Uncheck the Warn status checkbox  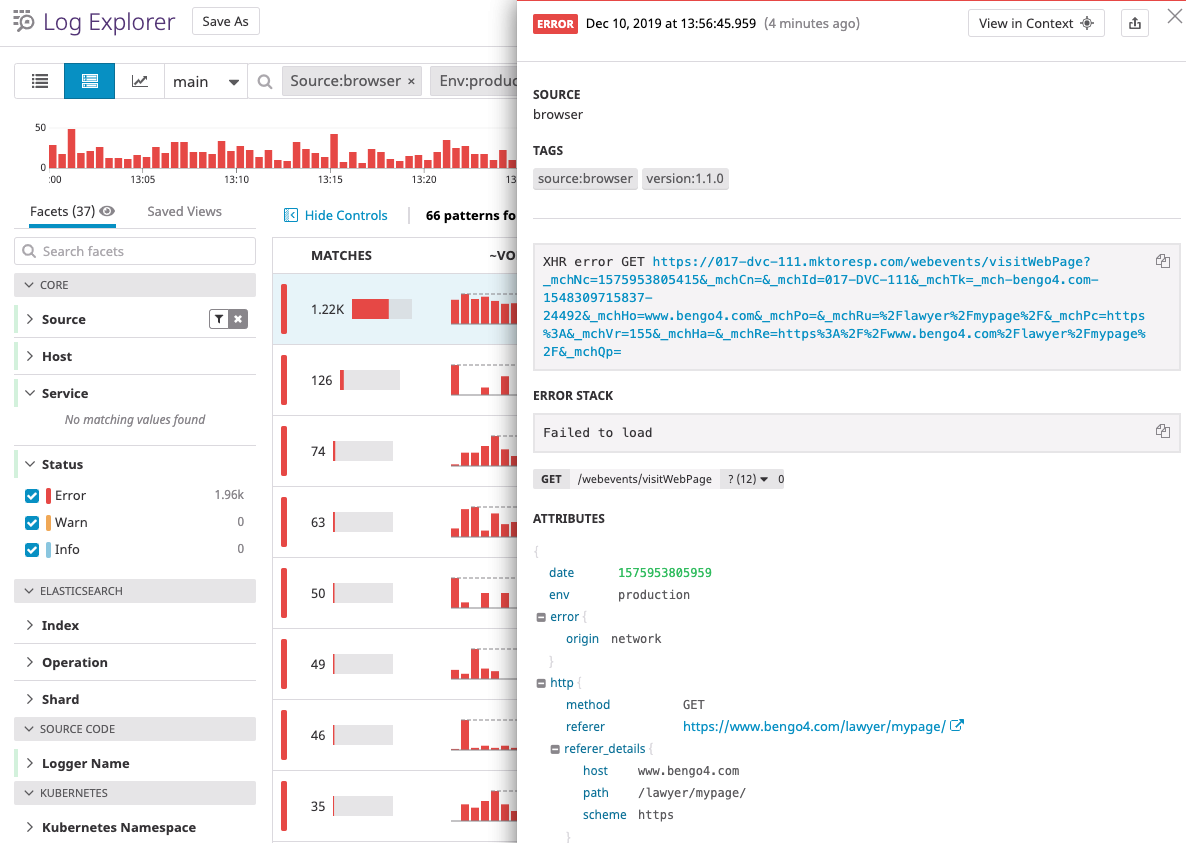[x=32, y=523]
